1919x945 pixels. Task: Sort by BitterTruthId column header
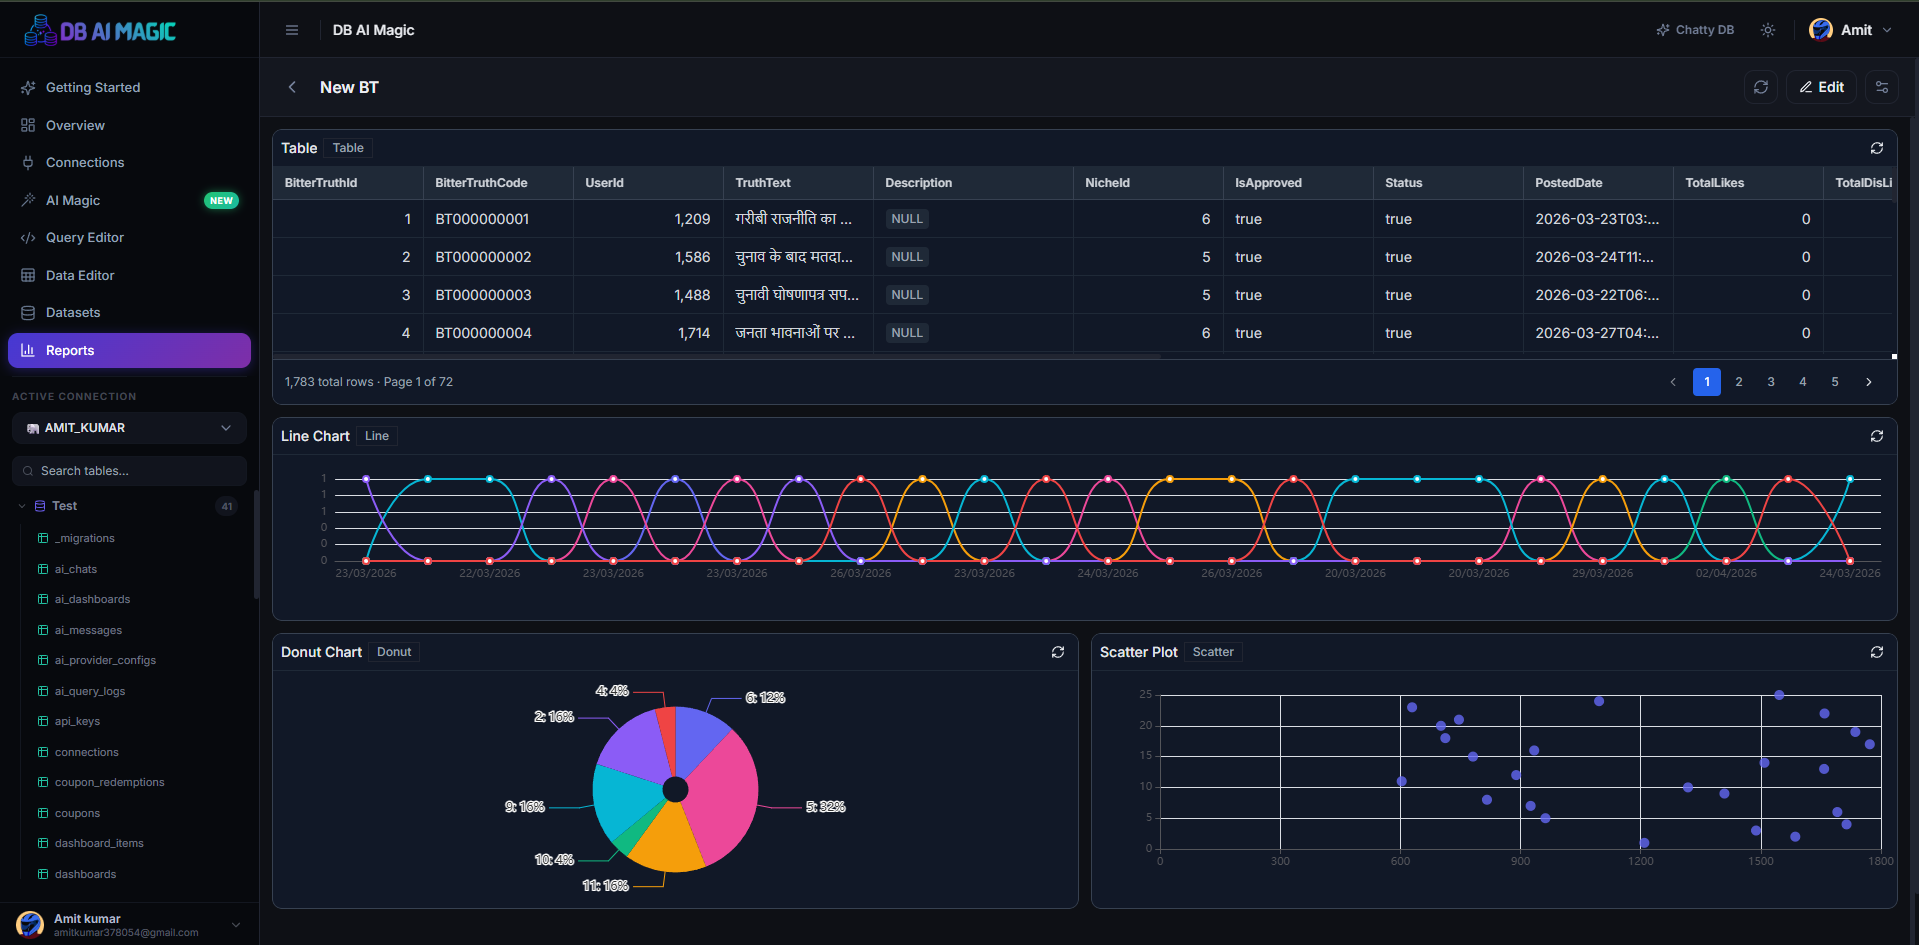point(348,183)
